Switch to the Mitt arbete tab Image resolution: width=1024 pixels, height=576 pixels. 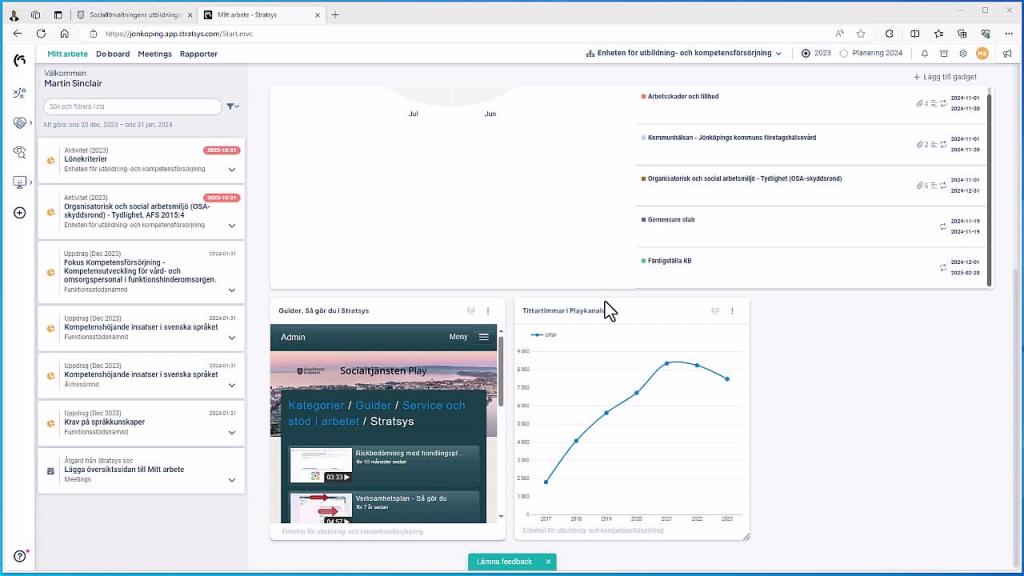pos(67,54)
